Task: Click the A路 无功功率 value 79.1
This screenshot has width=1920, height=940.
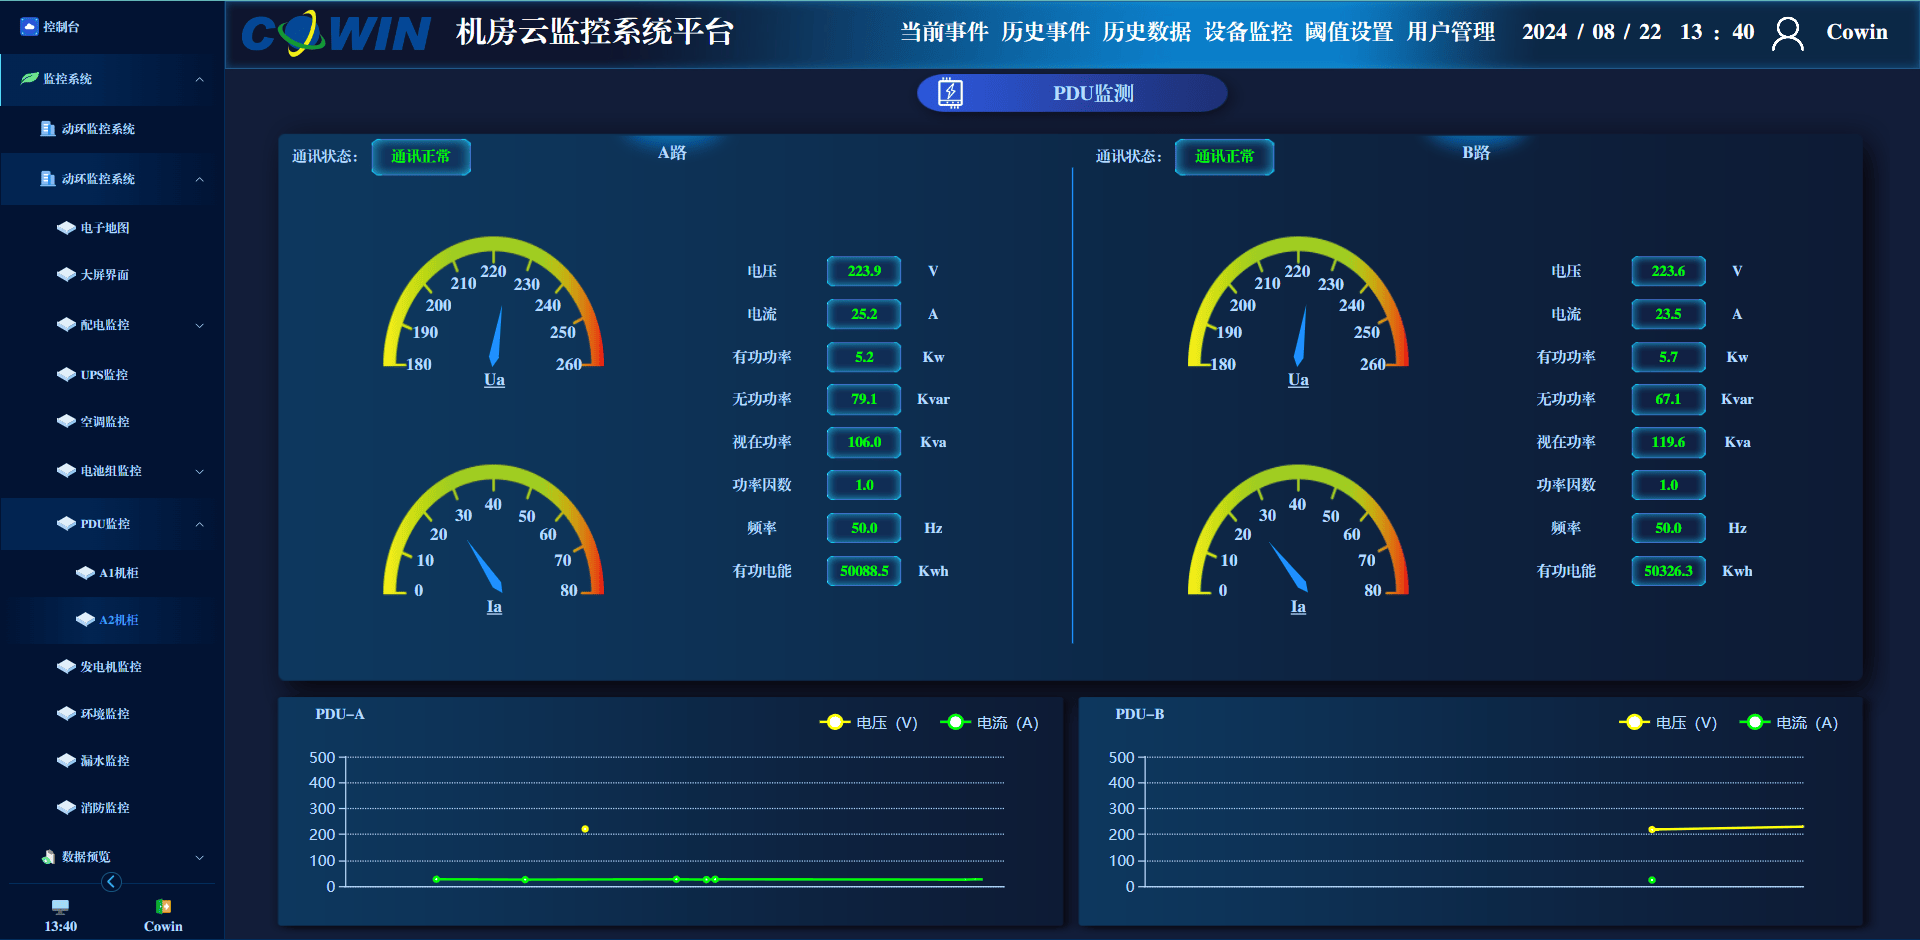Action: (x=864, y=399)
